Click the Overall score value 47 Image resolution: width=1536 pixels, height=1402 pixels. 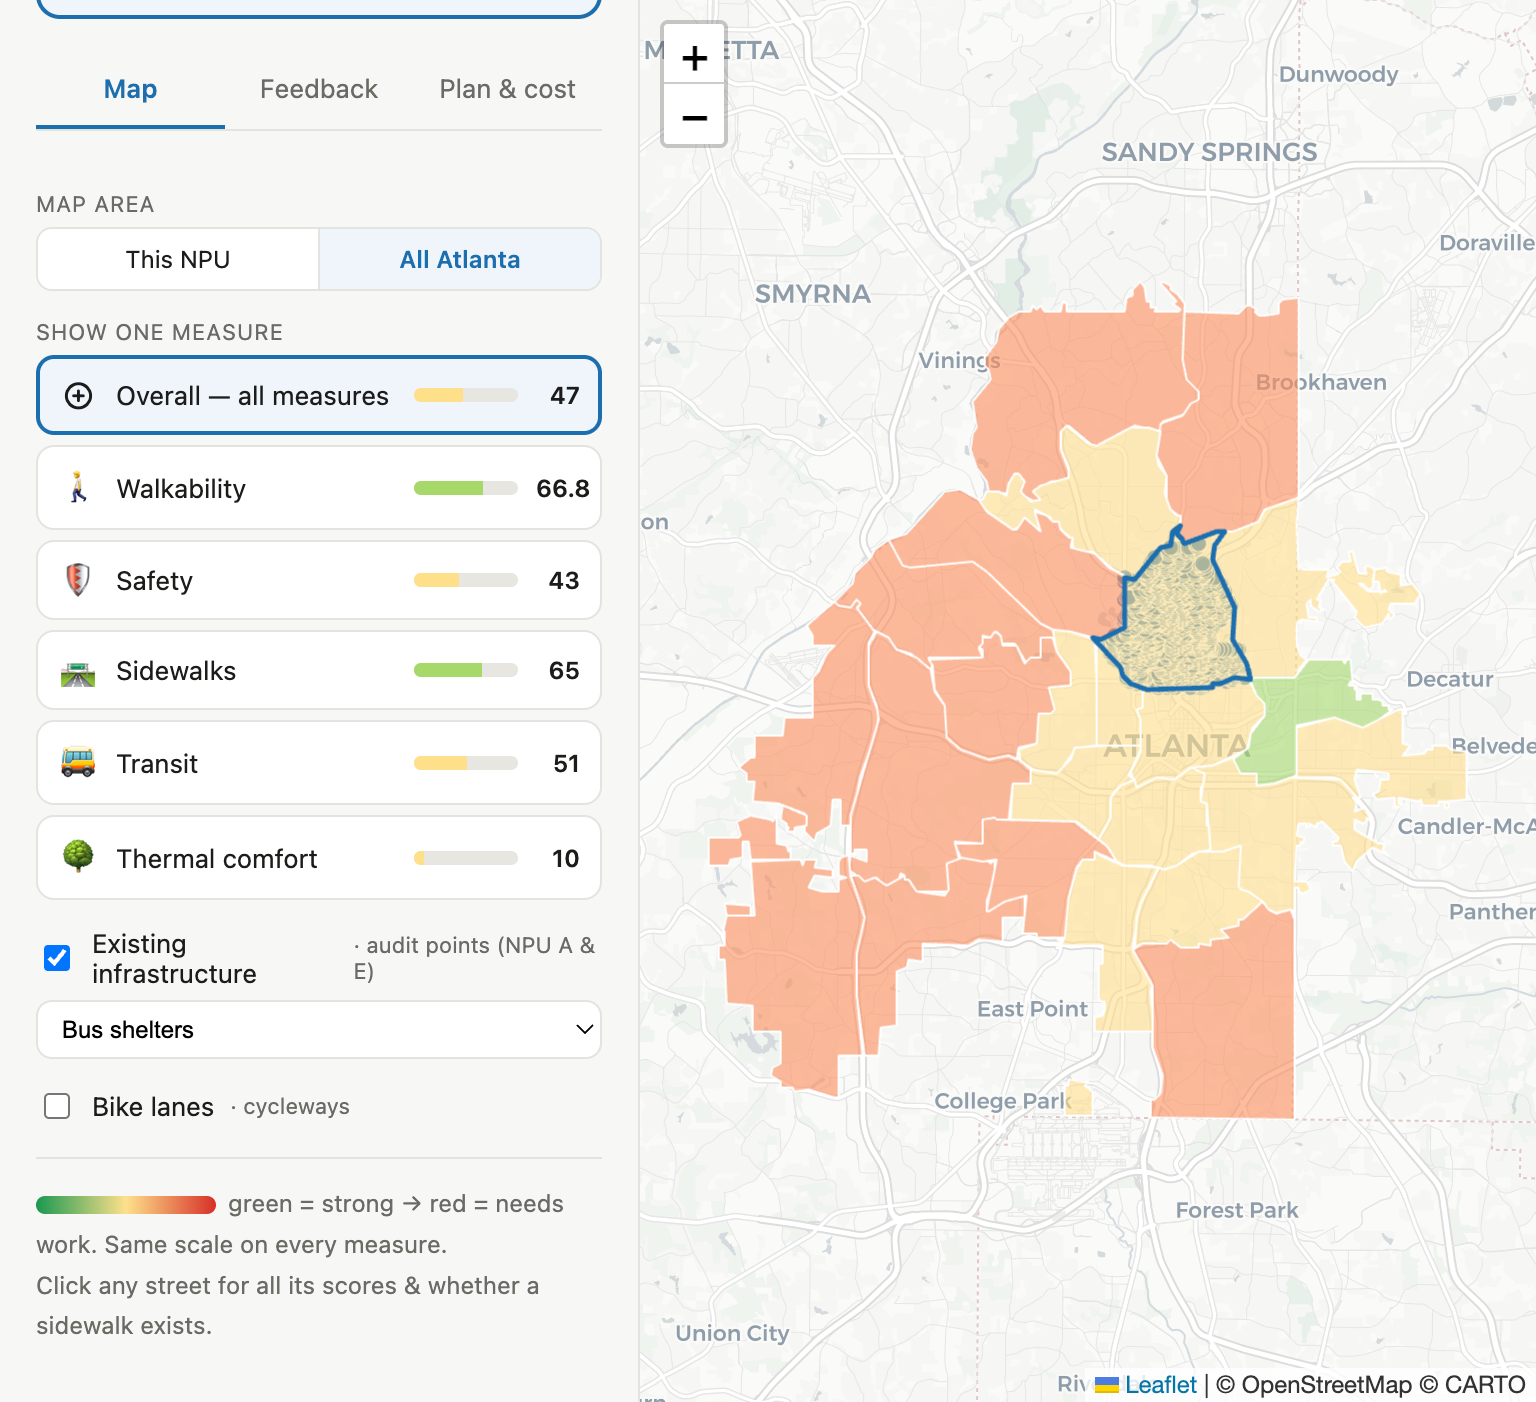[565, 396]
